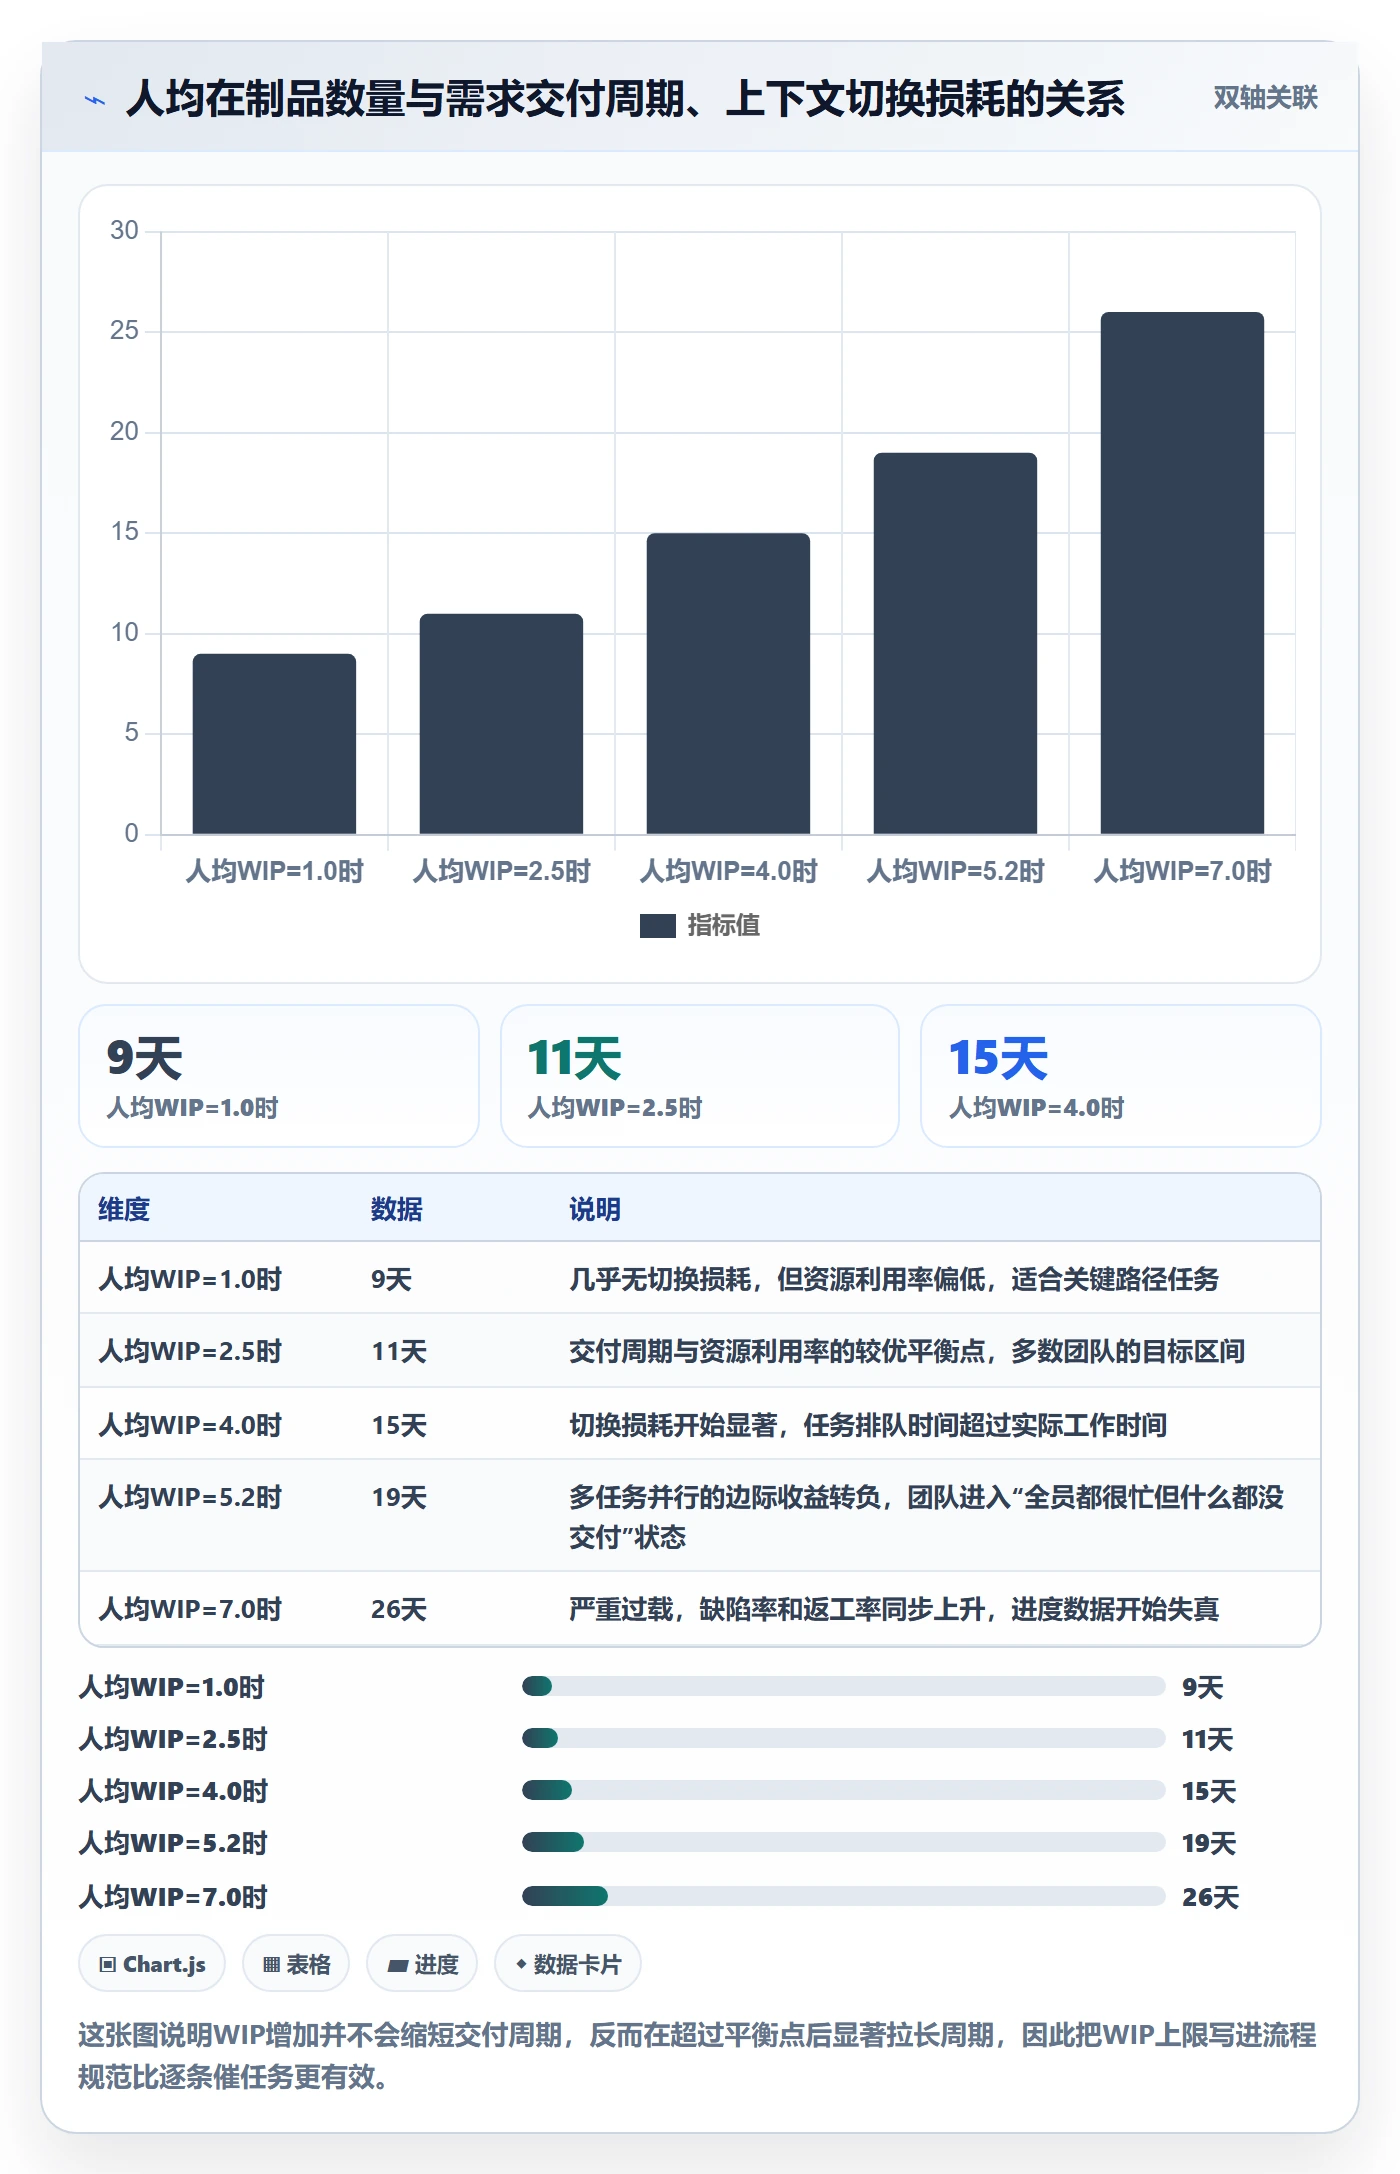This screenshot has height=2174, width=1400.
Task: Select the 26天 cell in the table
Action: click(x=399, y=1610)
